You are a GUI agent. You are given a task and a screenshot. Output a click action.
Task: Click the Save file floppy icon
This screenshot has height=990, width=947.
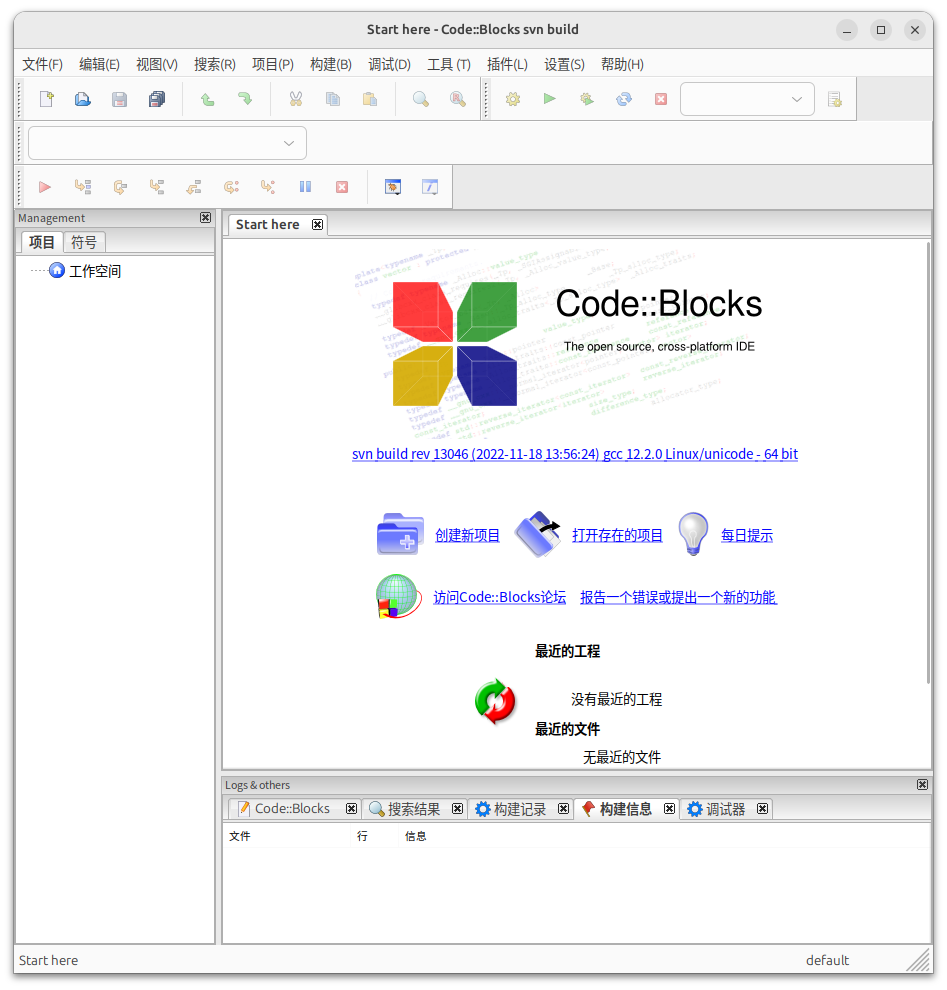[x=119, y=99]
